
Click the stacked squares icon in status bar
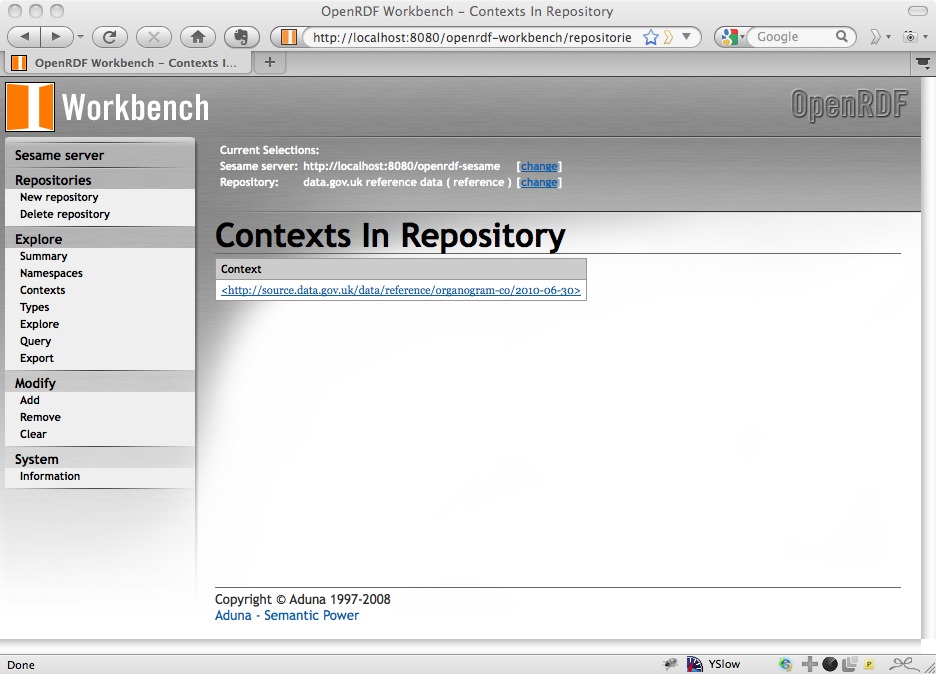849,664
